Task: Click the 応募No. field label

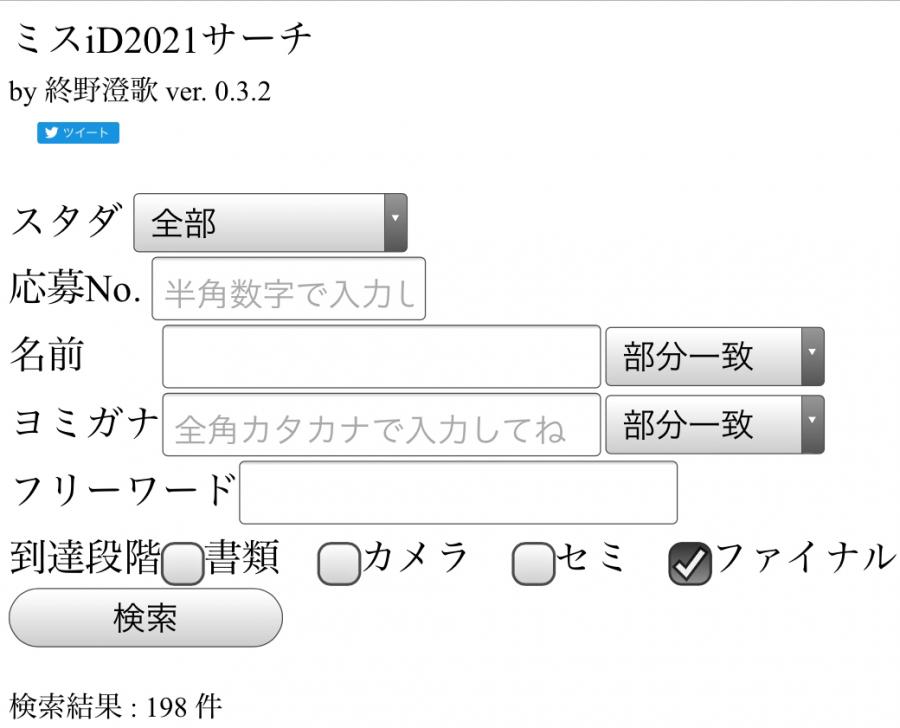Action: tap(75, 290)
